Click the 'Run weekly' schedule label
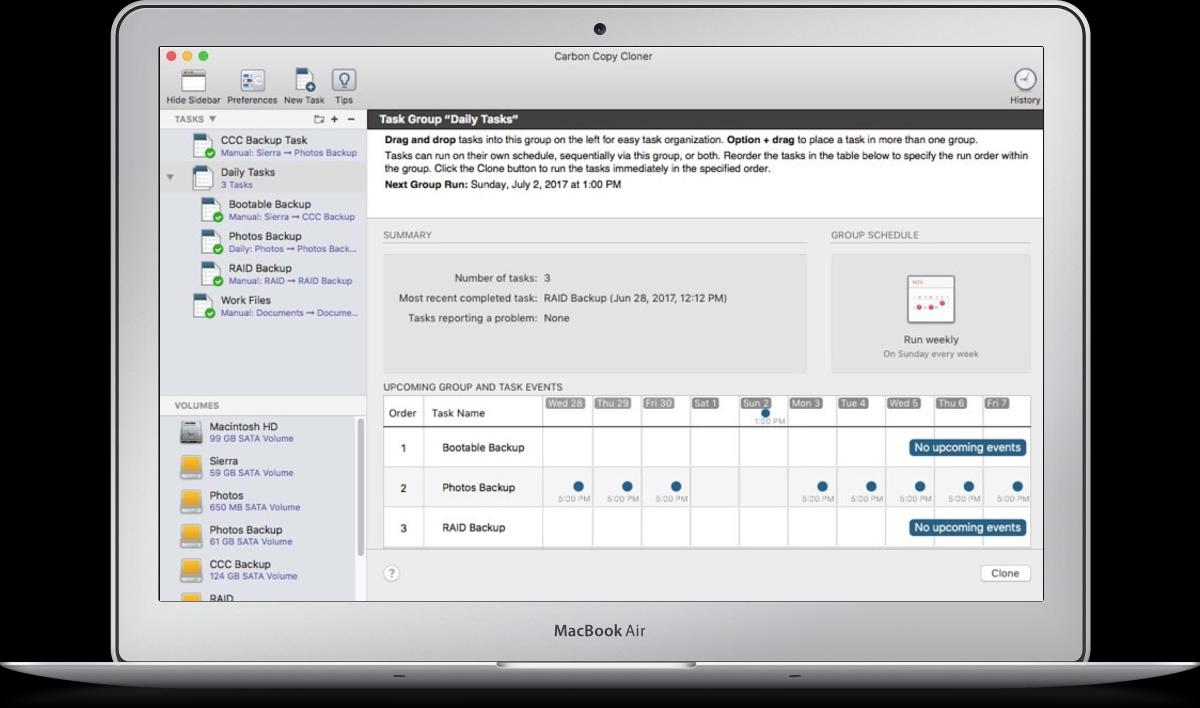The height and width of the screenshot is (708, 1200). pos(930,340)
